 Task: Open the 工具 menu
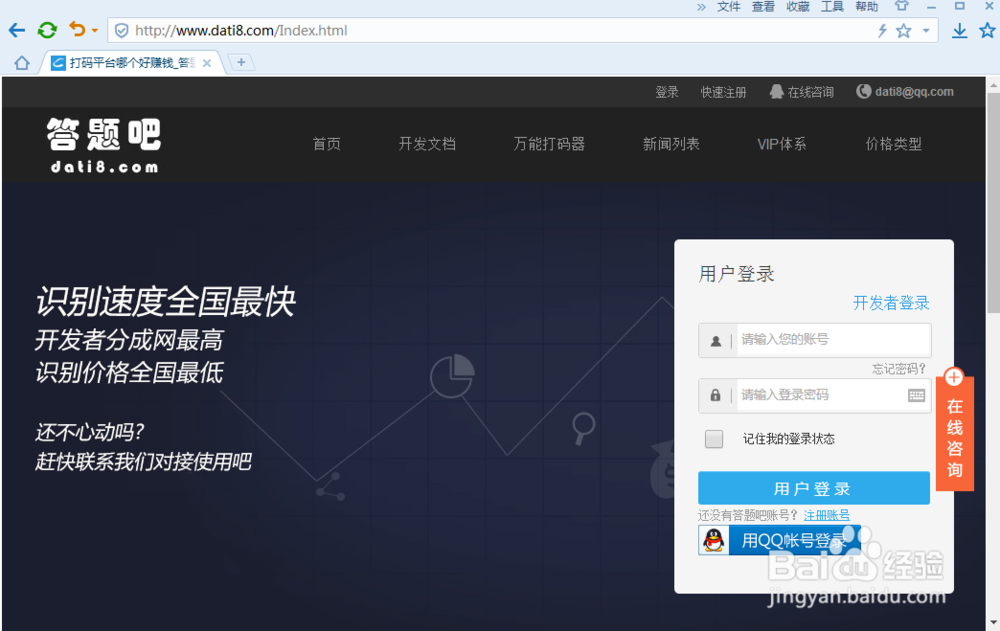[832, 6]
